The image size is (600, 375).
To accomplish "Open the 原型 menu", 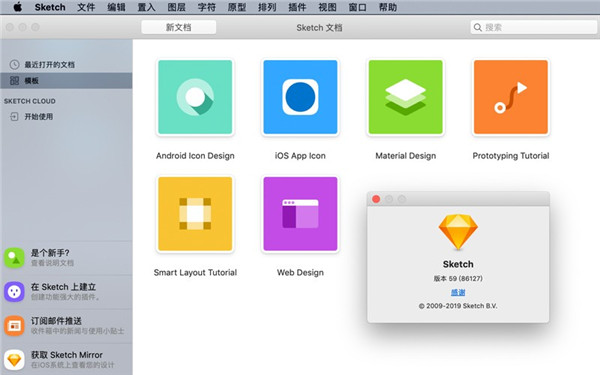I will click(x=237, y=7).
